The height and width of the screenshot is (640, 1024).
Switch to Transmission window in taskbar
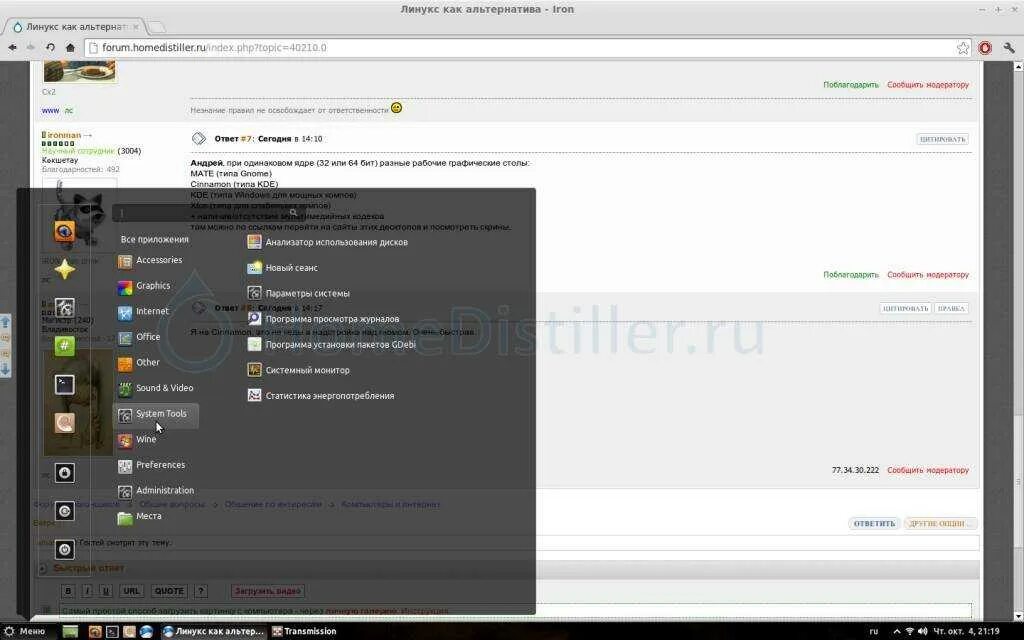[304, 632]
